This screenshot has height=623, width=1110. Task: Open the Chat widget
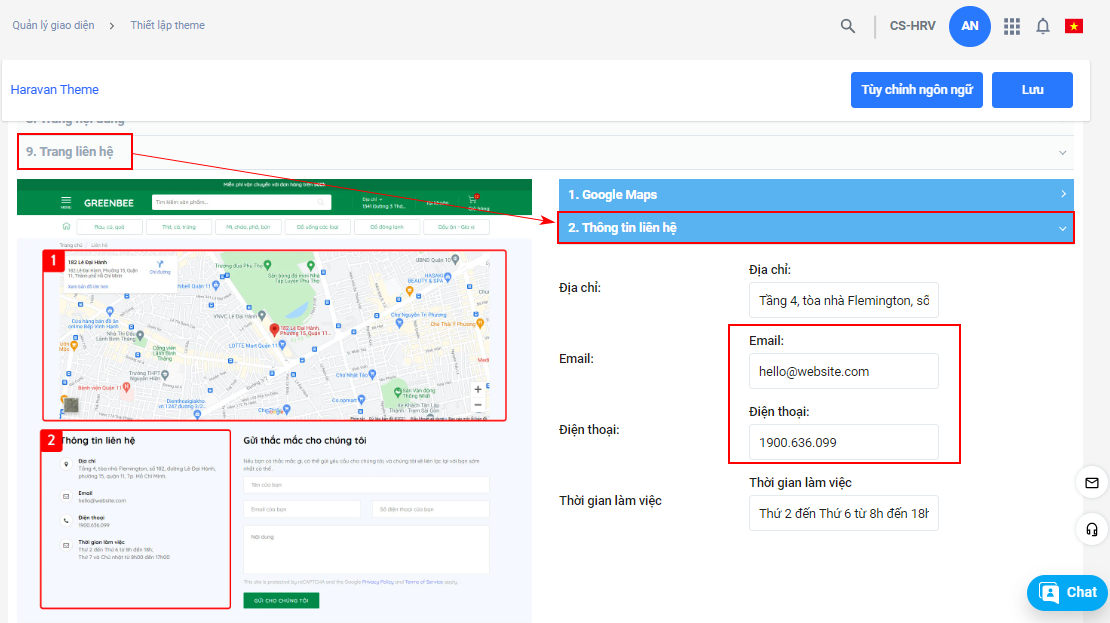(1067, 592)
